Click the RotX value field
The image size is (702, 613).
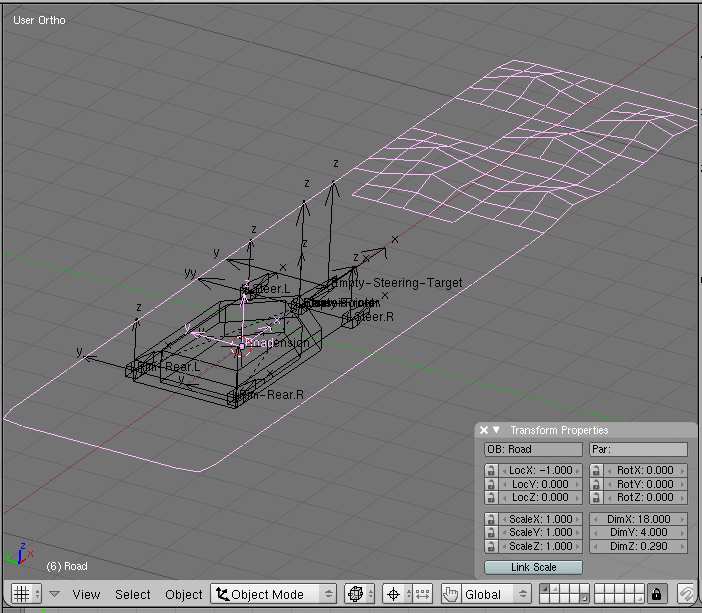pos(645,470)
